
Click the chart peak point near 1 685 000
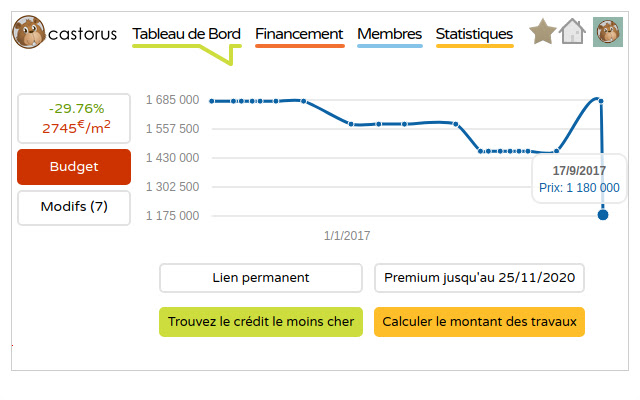pos(598,100)
